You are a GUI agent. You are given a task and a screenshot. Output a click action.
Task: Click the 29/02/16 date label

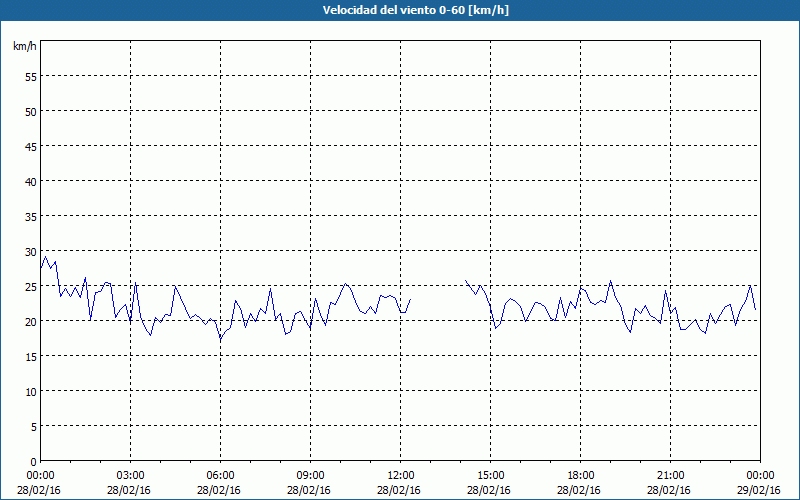pos(759,490)
